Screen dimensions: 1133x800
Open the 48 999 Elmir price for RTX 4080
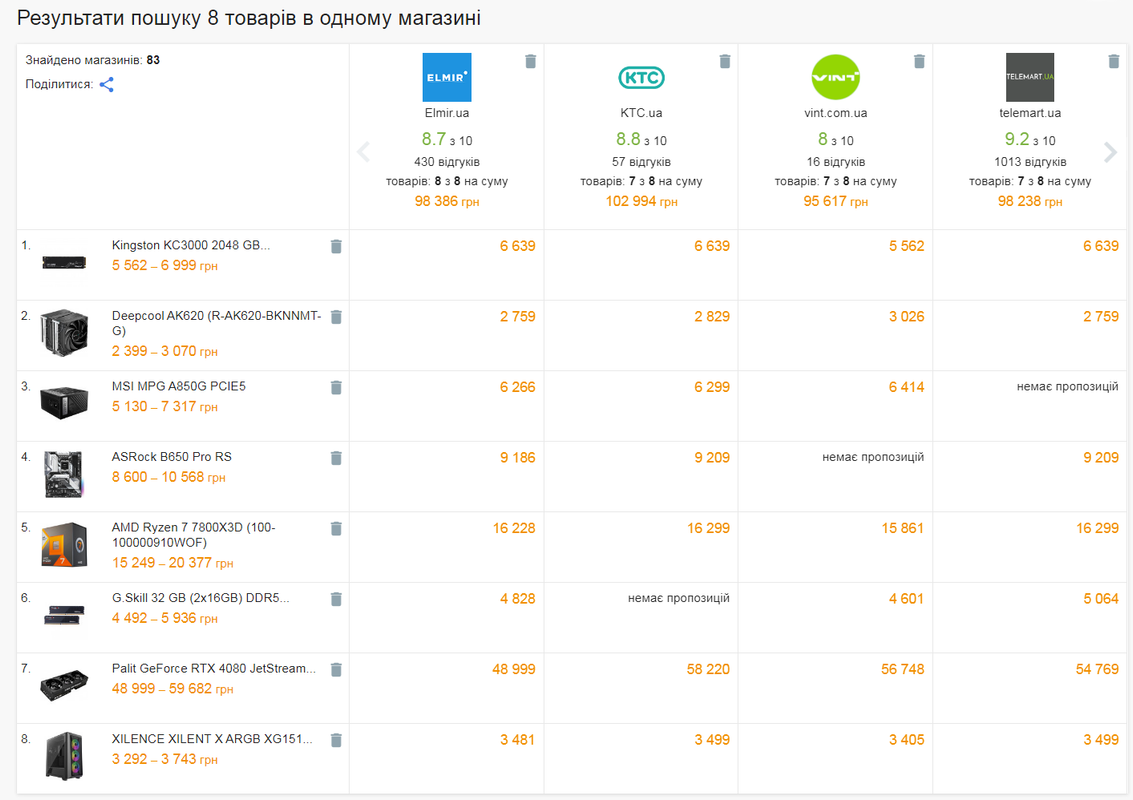coord(514,669)
